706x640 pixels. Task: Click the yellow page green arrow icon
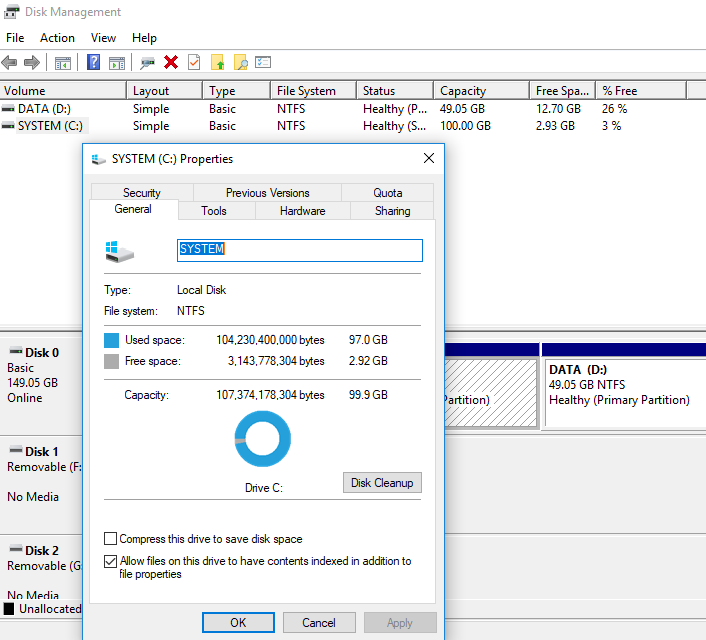click(217, 63)
